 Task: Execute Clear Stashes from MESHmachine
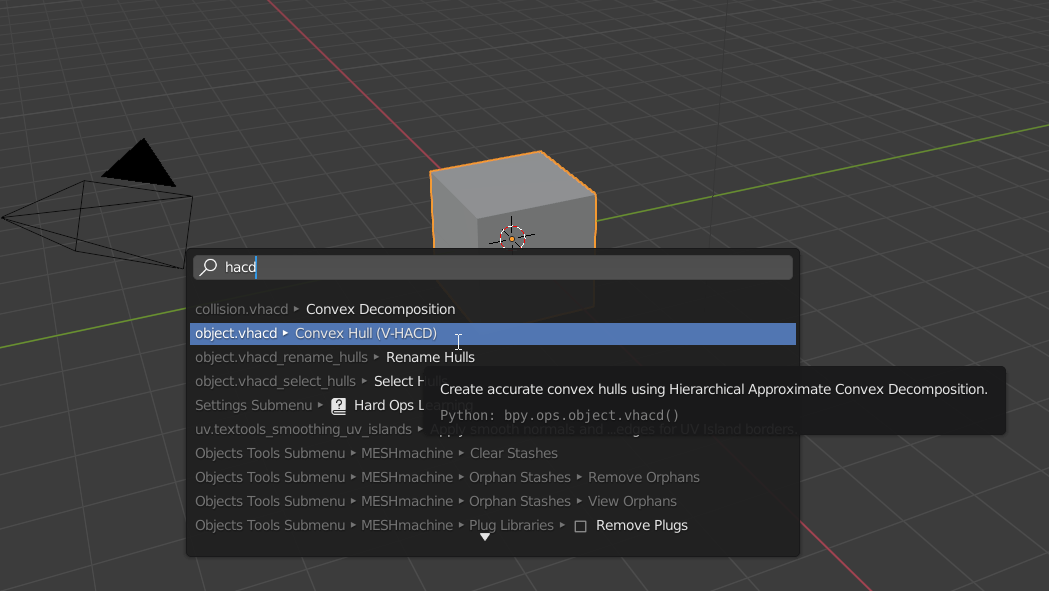pos(513,453)
